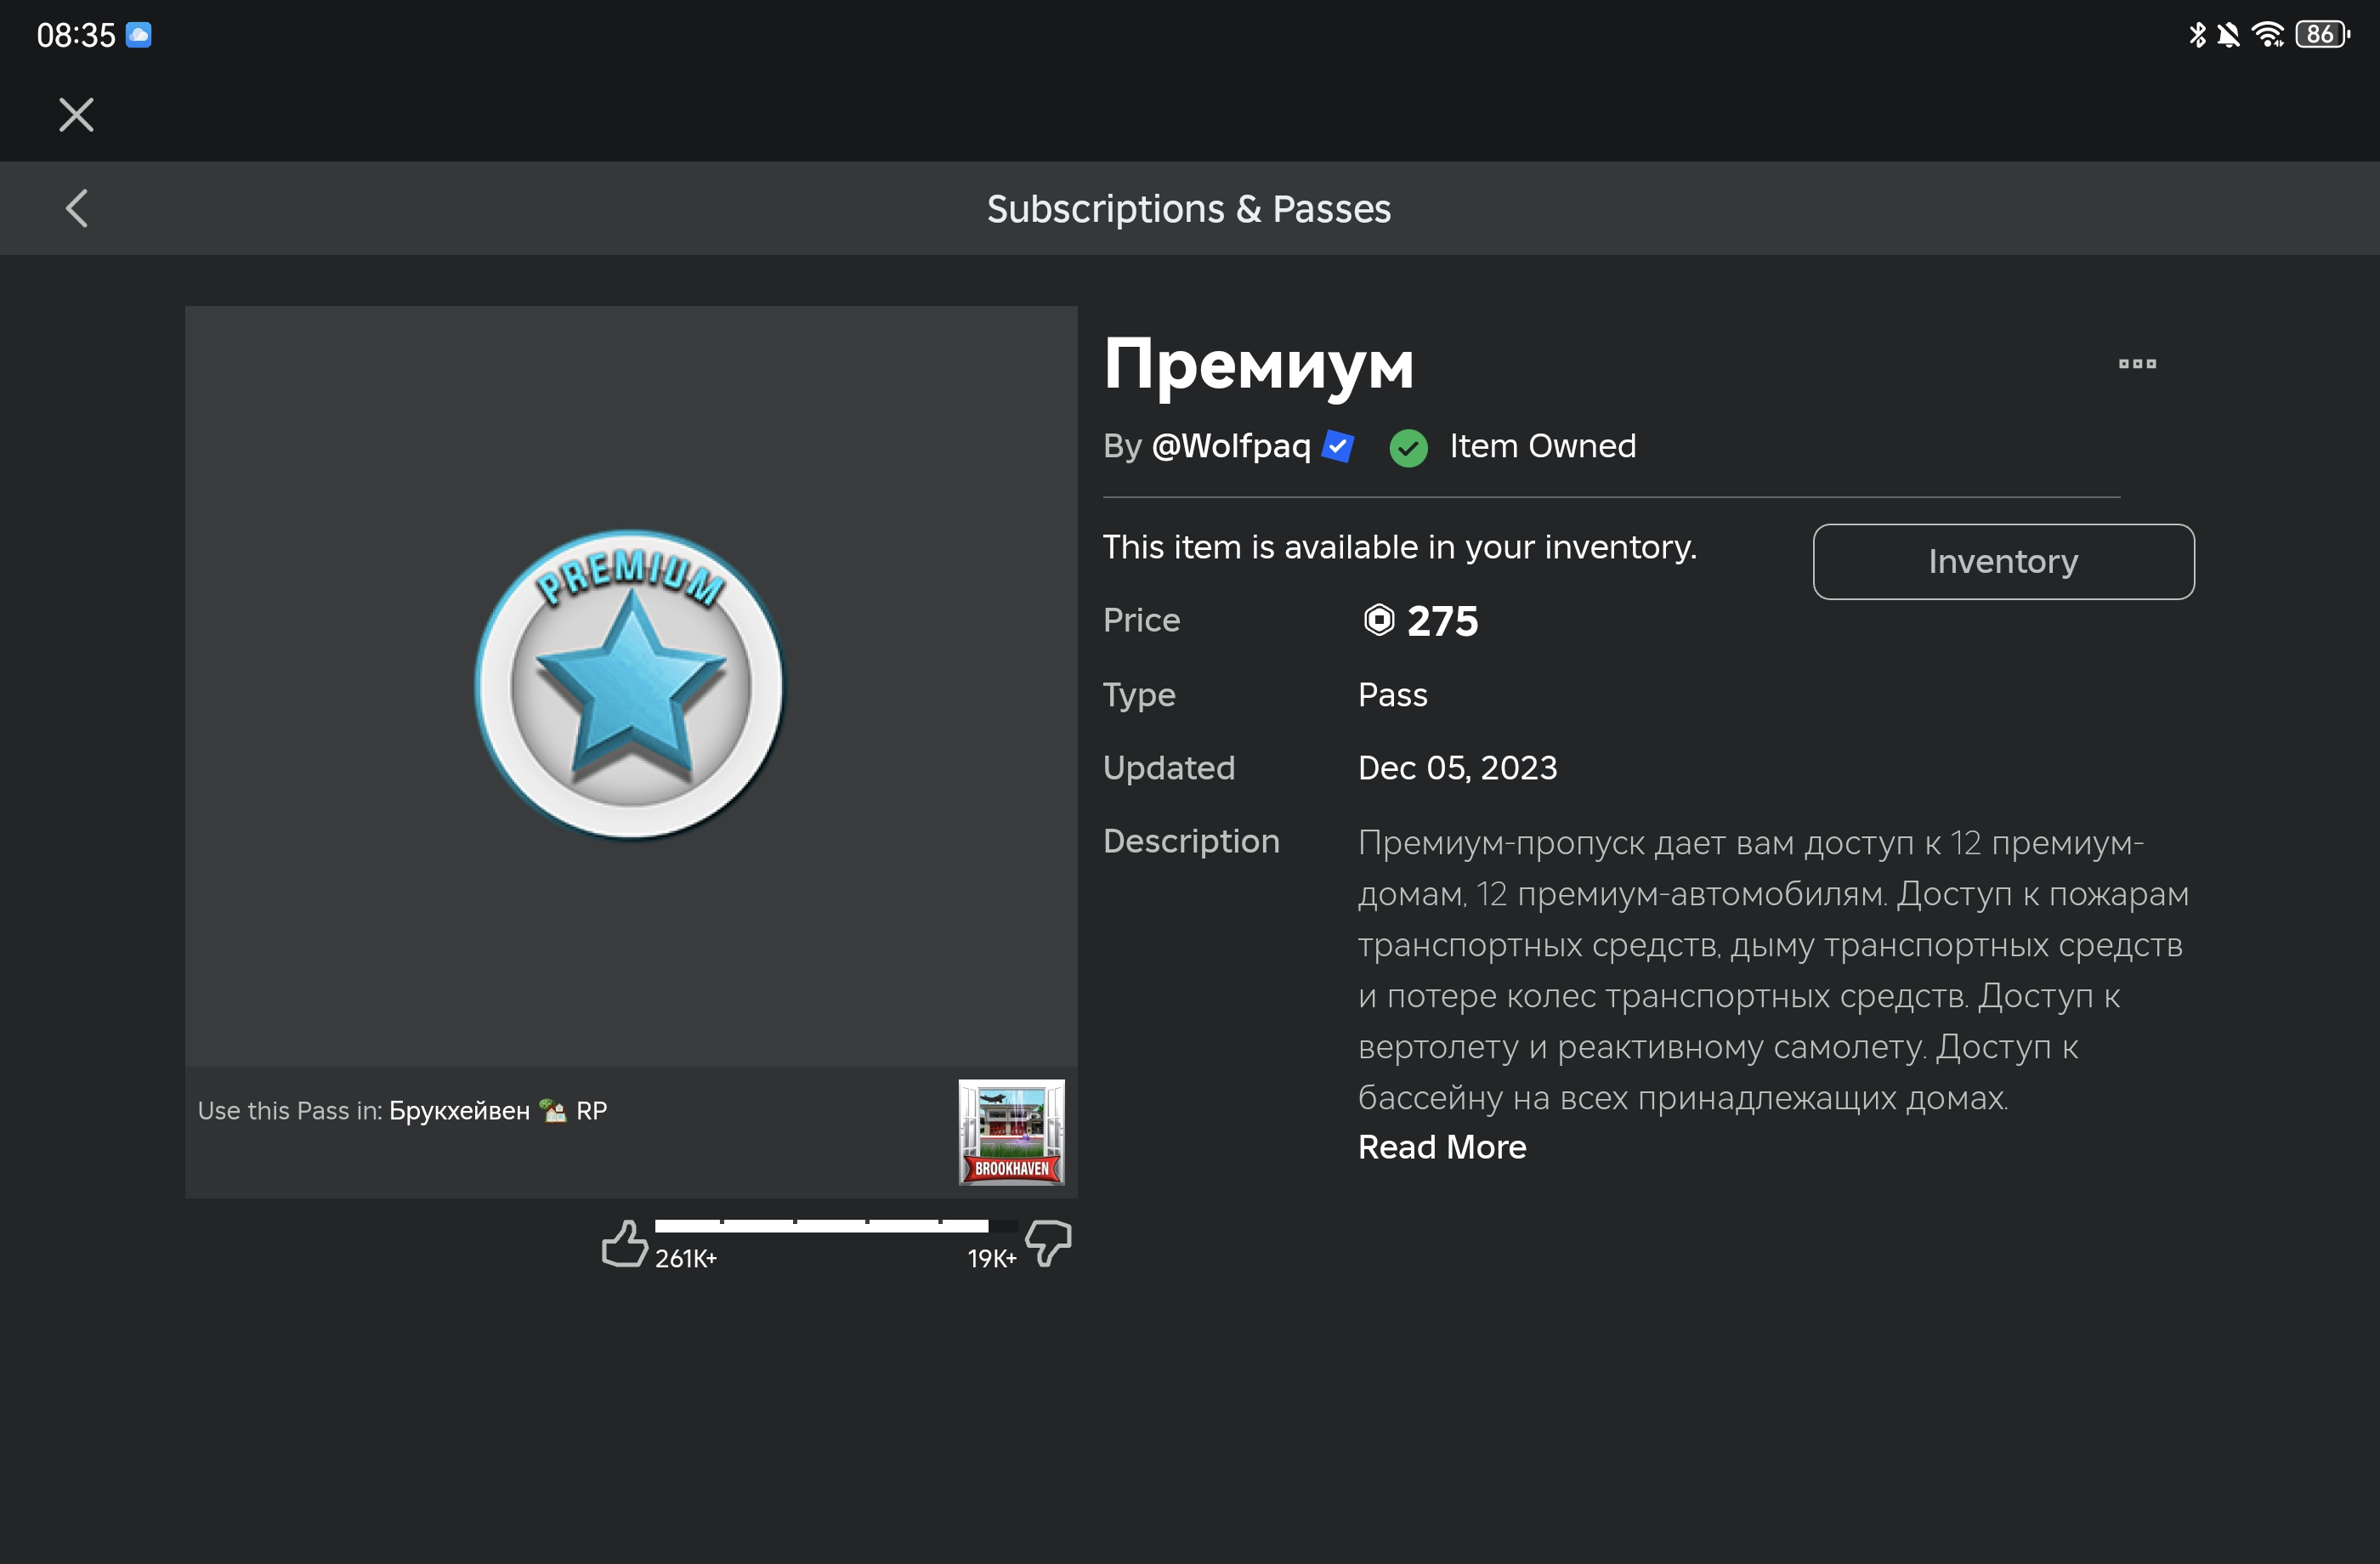Tap the muted bell notification icon

click(2228, 35)
